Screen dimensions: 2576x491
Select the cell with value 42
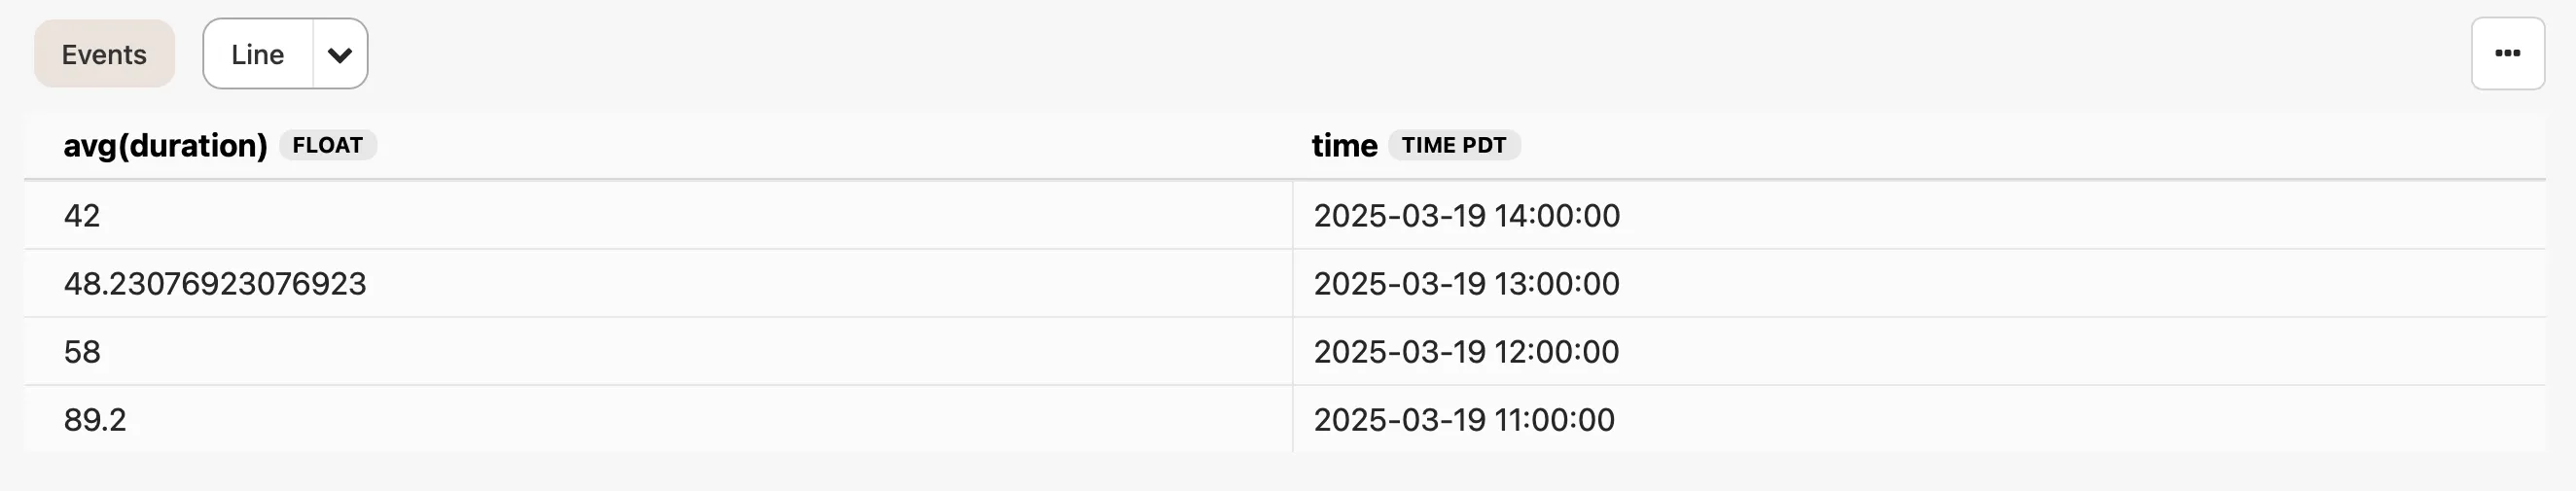pos(82,216)
